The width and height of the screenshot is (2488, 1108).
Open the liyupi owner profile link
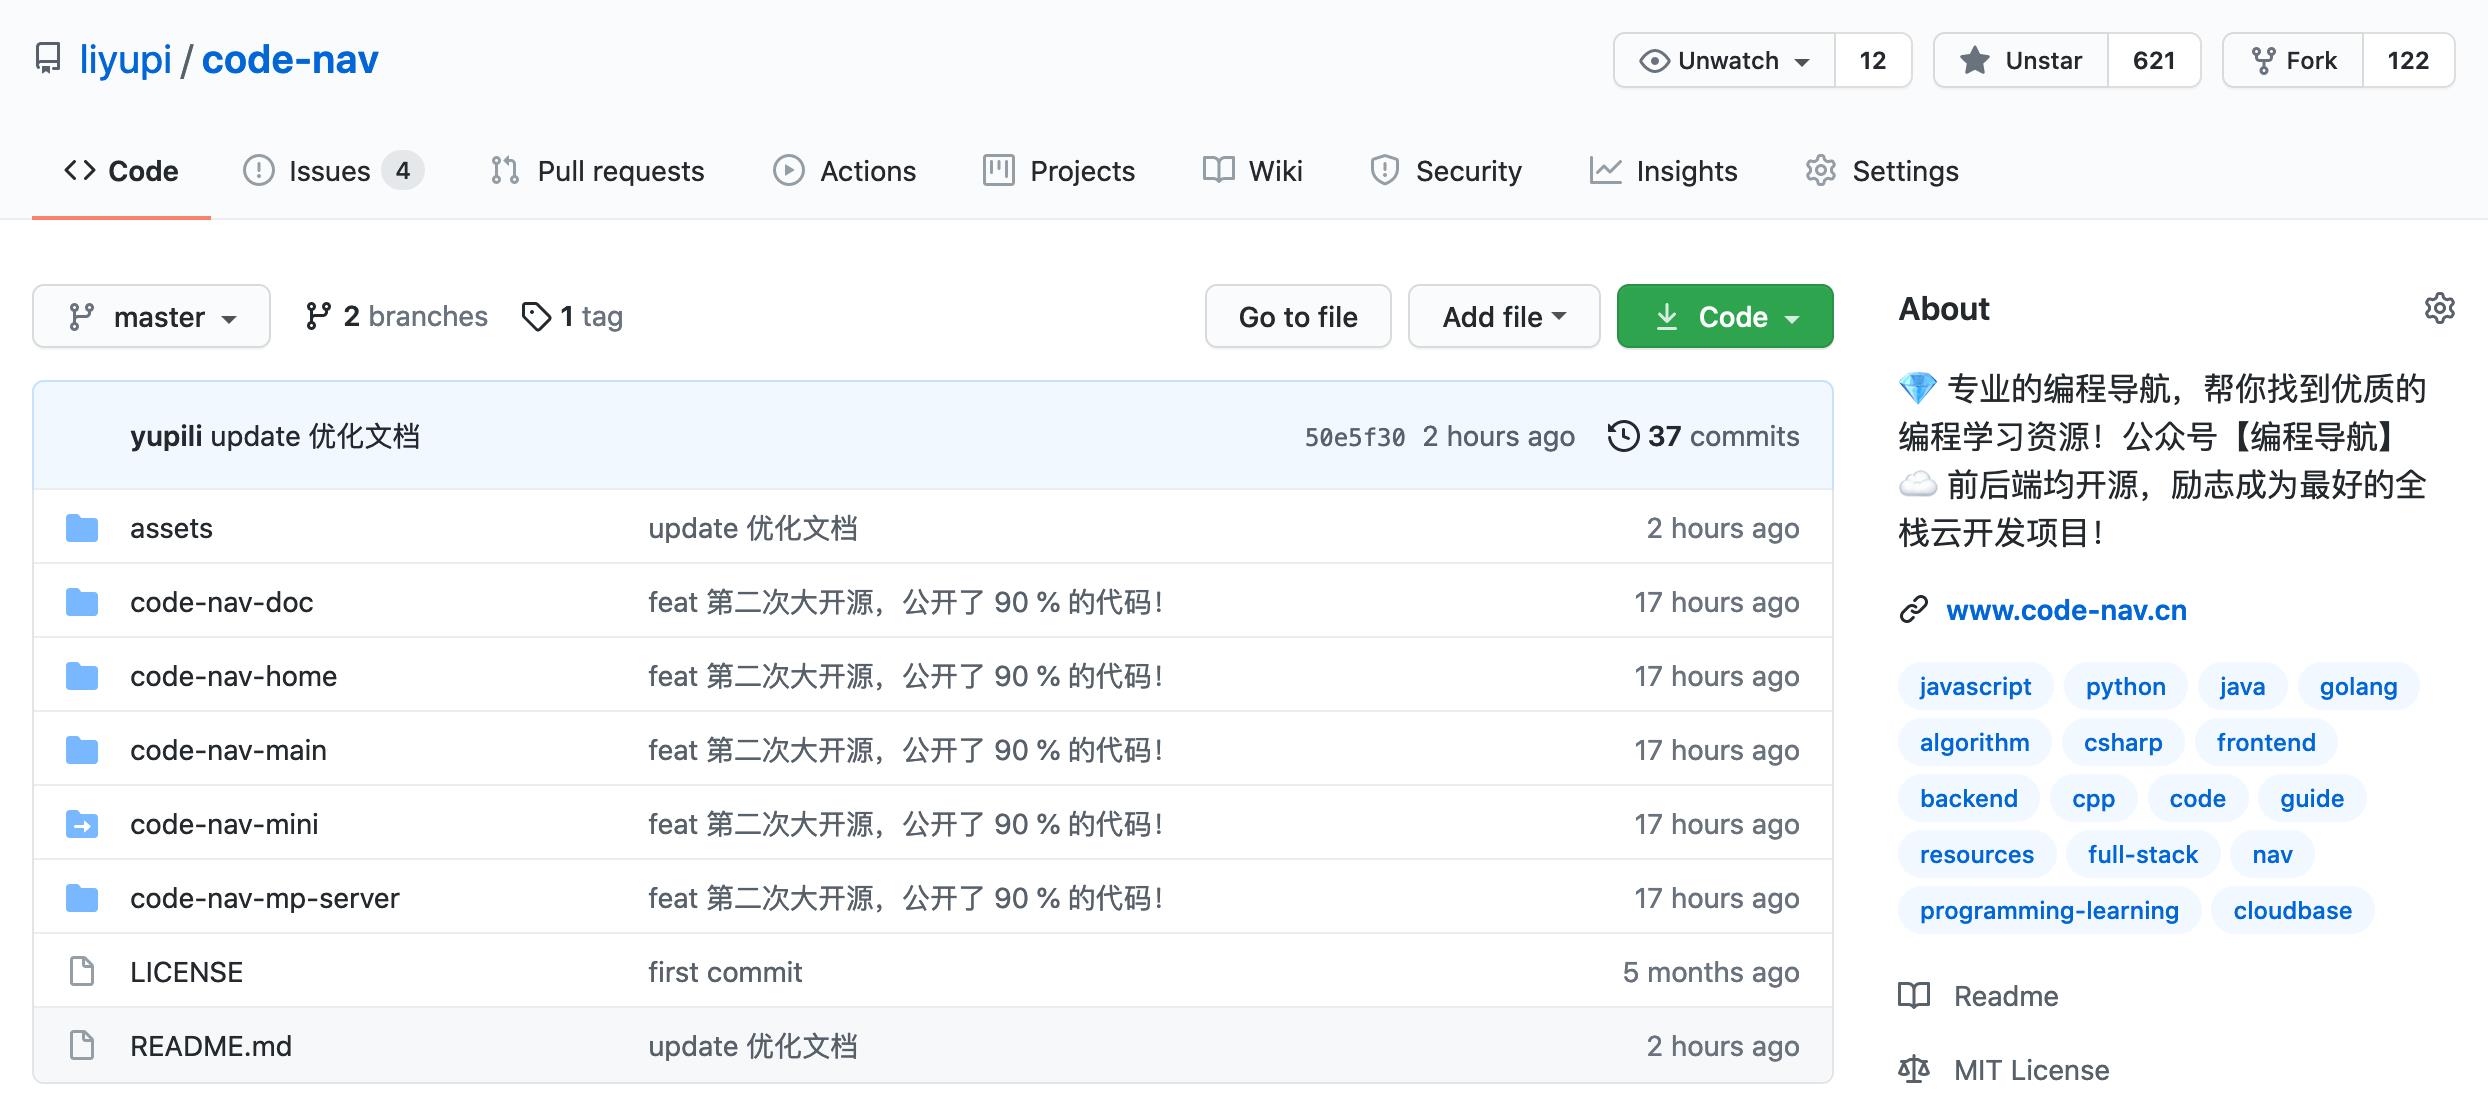tap(126, 60)
